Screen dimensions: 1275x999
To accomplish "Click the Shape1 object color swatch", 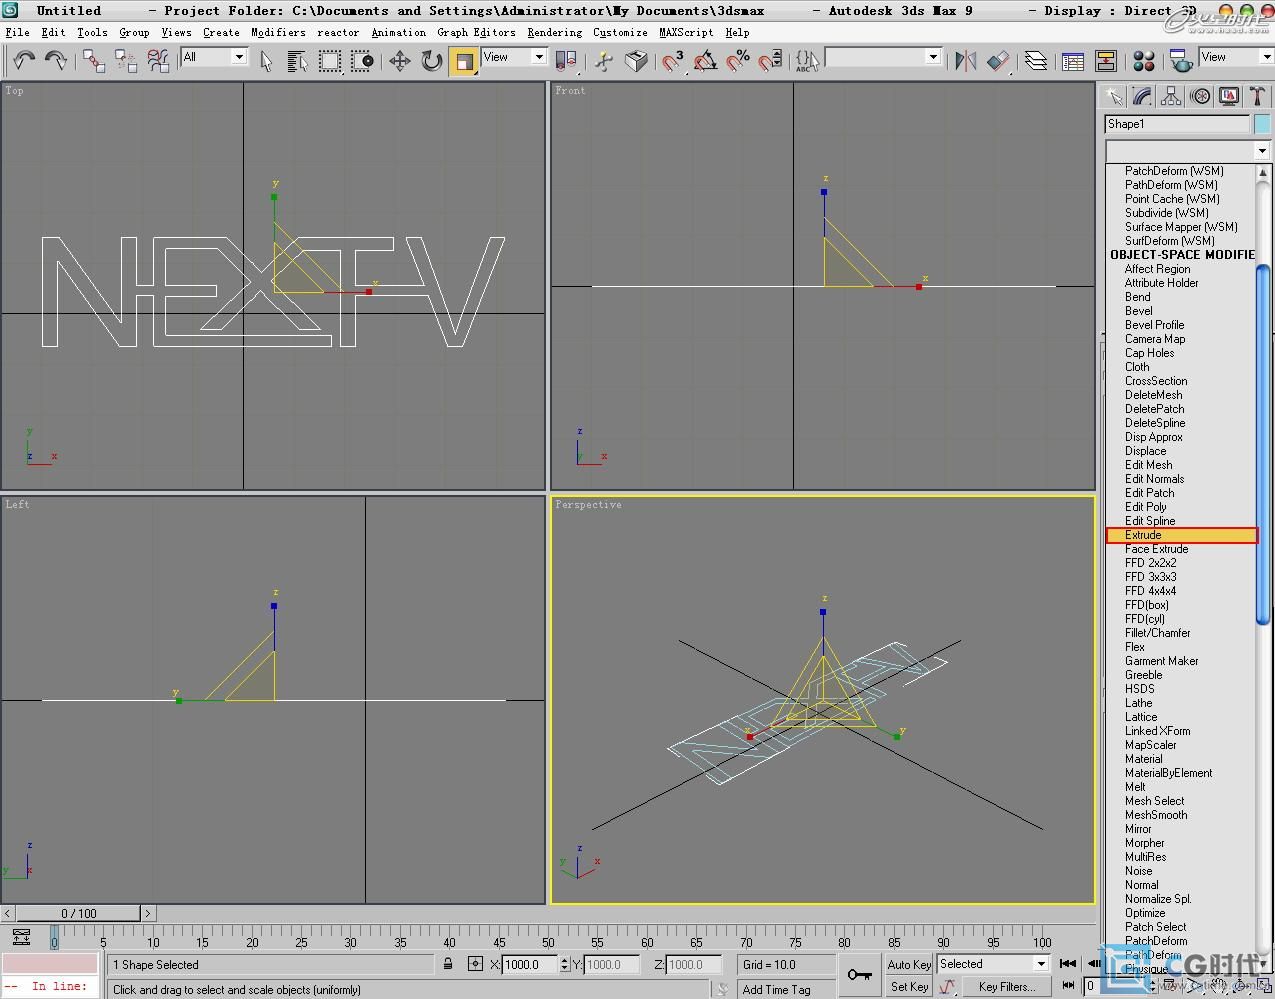I will click(1262, 124).
